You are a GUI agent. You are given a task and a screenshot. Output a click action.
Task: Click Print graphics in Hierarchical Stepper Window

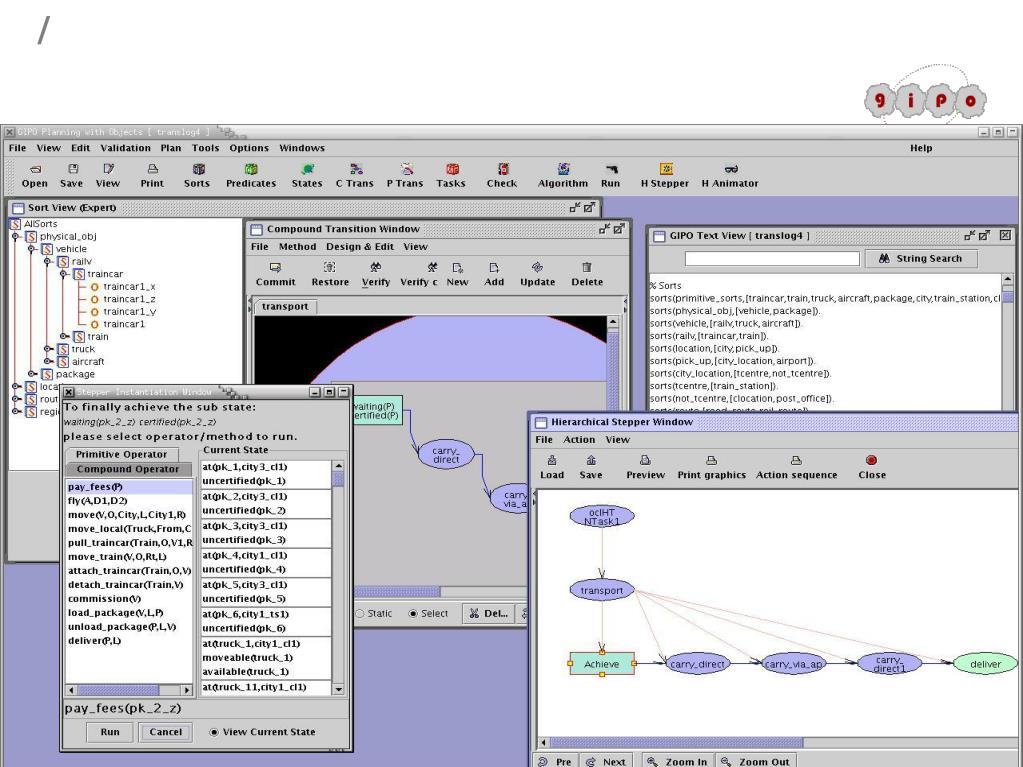(711, 467)
